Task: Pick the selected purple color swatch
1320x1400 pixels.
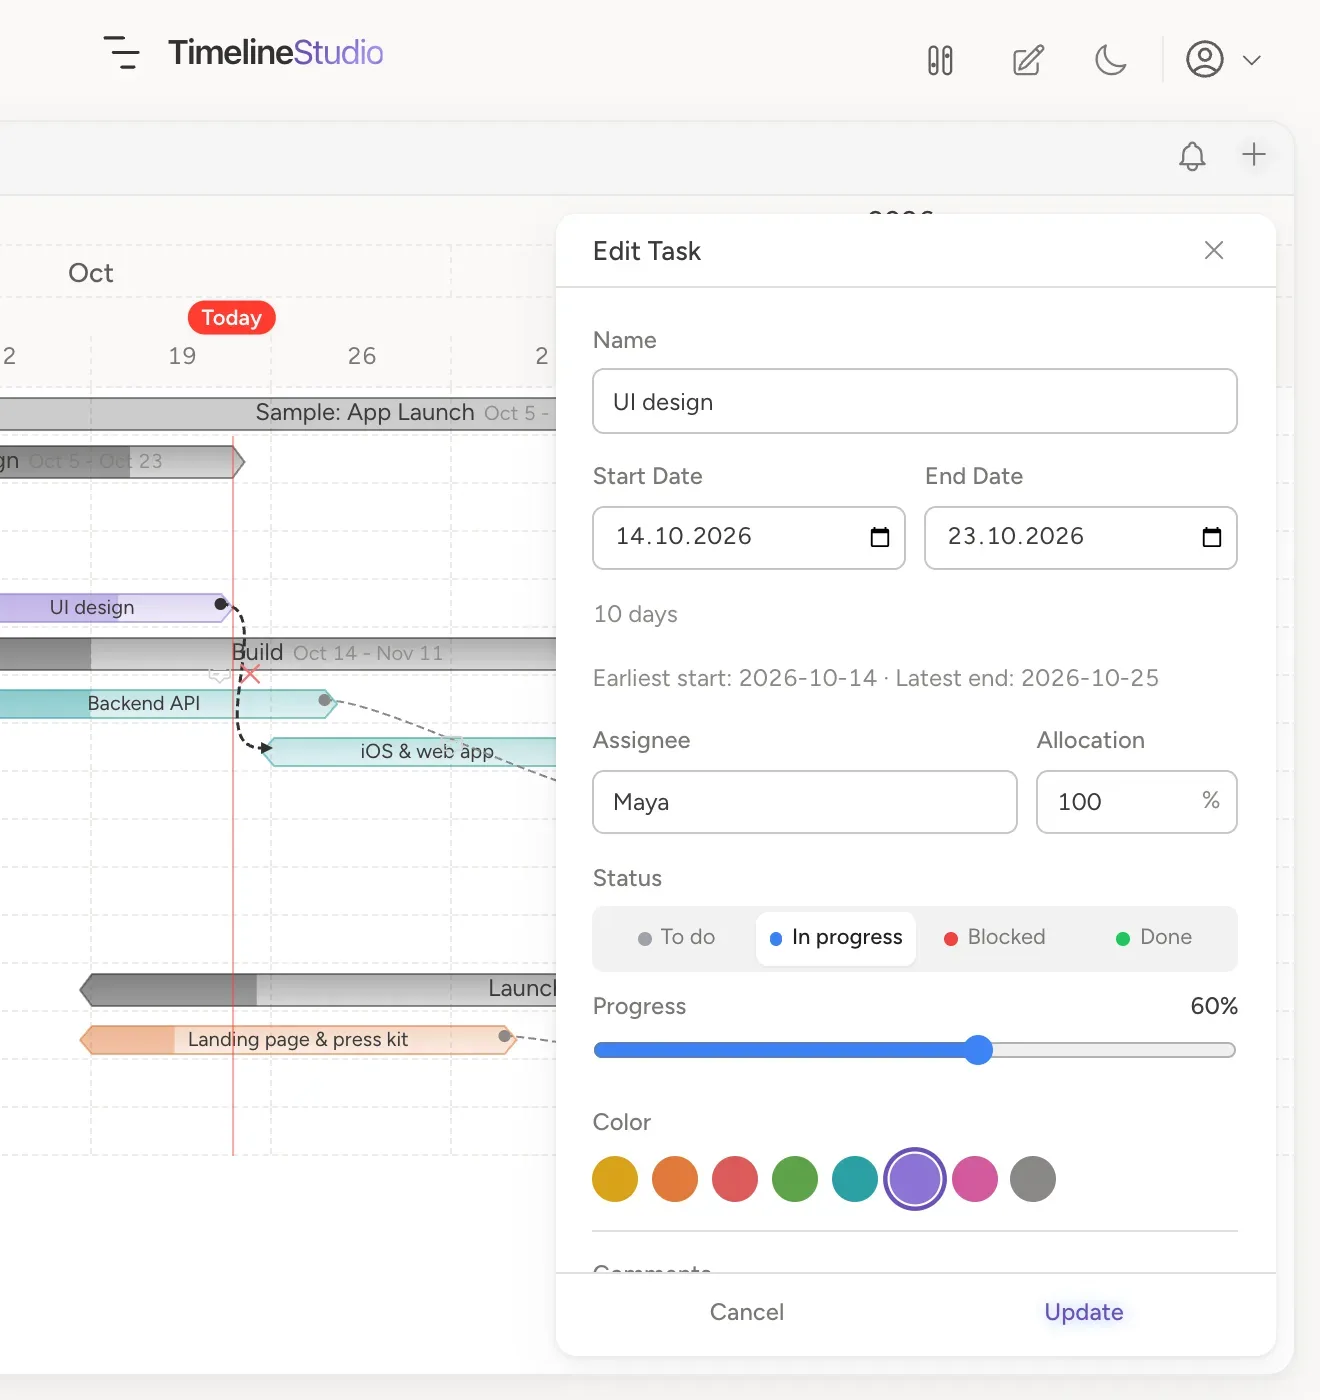Action: [915, 1179]
